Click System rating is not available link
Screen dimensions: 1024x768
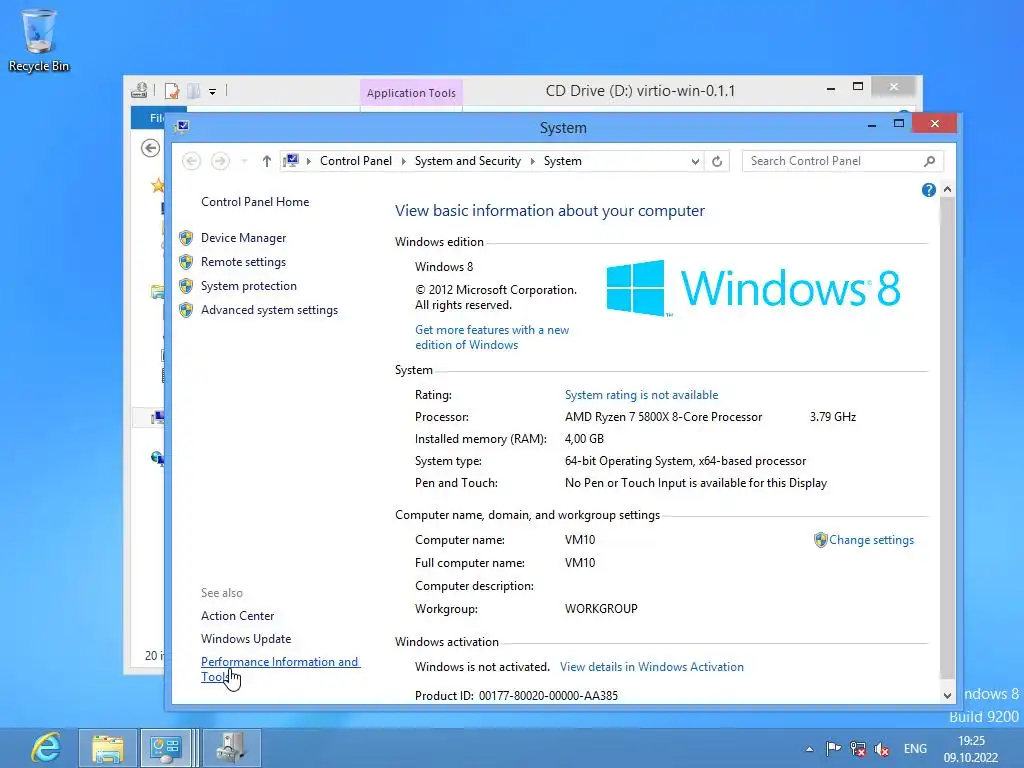tap(641, 395)
